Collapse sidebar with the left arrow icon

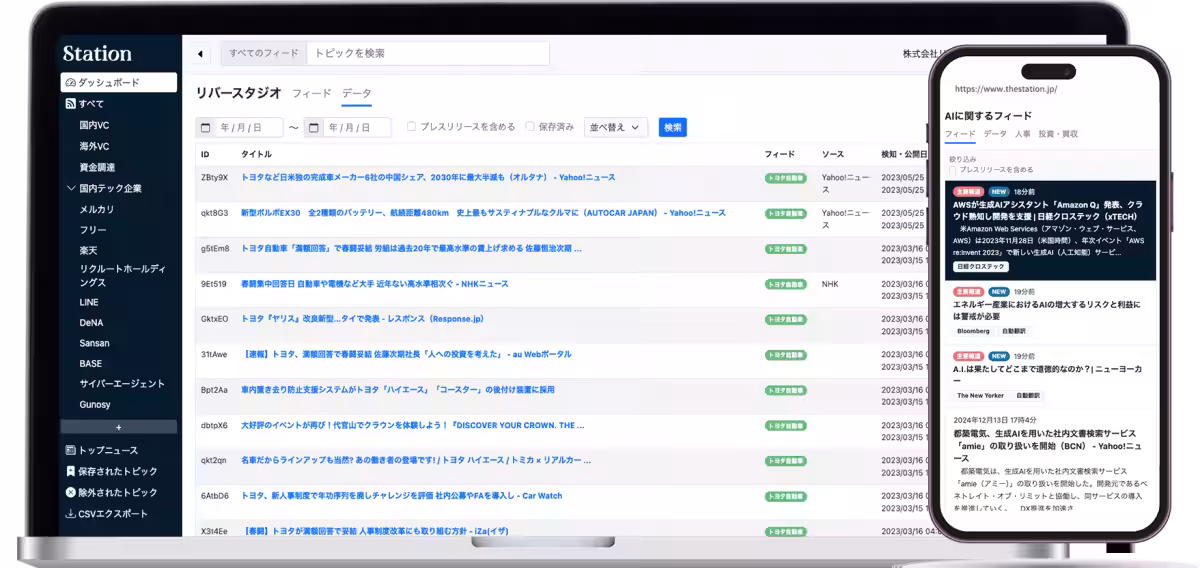200,54
